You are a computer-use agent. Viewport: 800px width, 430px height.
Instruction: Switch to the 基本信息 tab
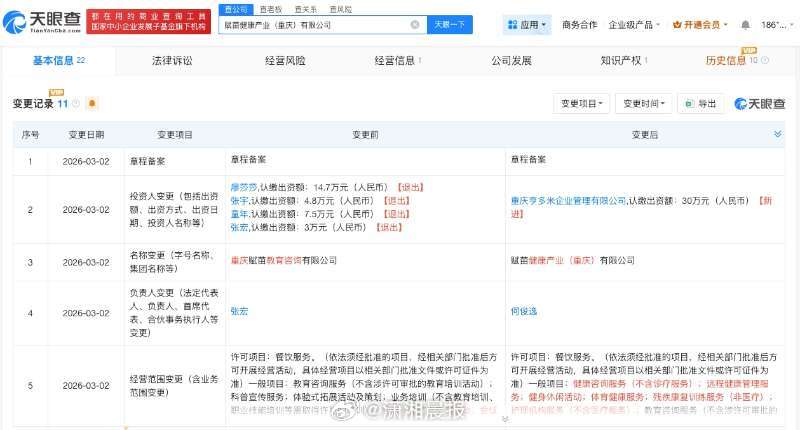pos(59,61)
